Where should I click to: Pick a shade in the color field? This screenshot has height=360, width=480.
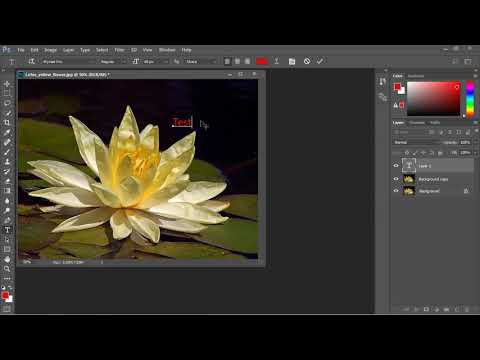tap(433, 99)
